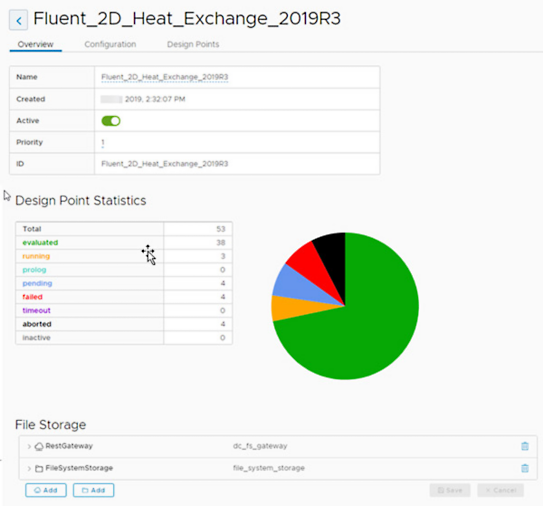The width and height of the screenshot is (543, 506).
Task: Click the evaluated count value 38
Action: click(221, 242)
